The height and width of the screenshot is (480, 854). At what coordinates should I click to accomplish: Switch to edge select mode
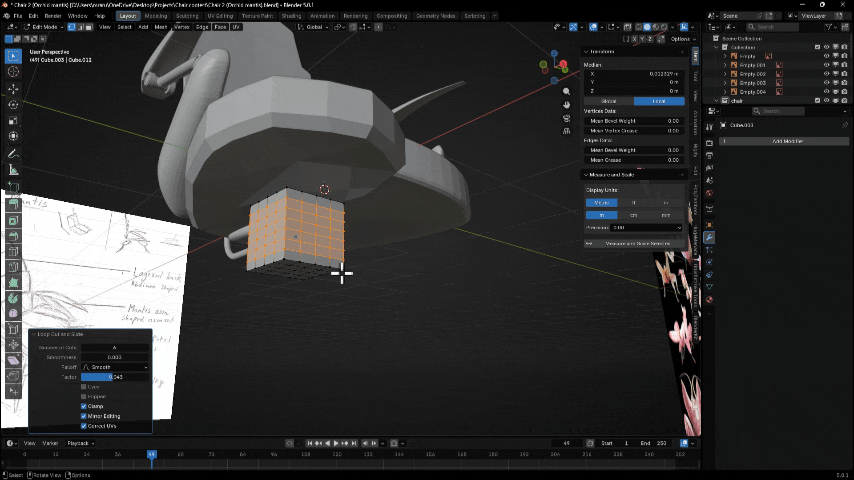(80, 27)
